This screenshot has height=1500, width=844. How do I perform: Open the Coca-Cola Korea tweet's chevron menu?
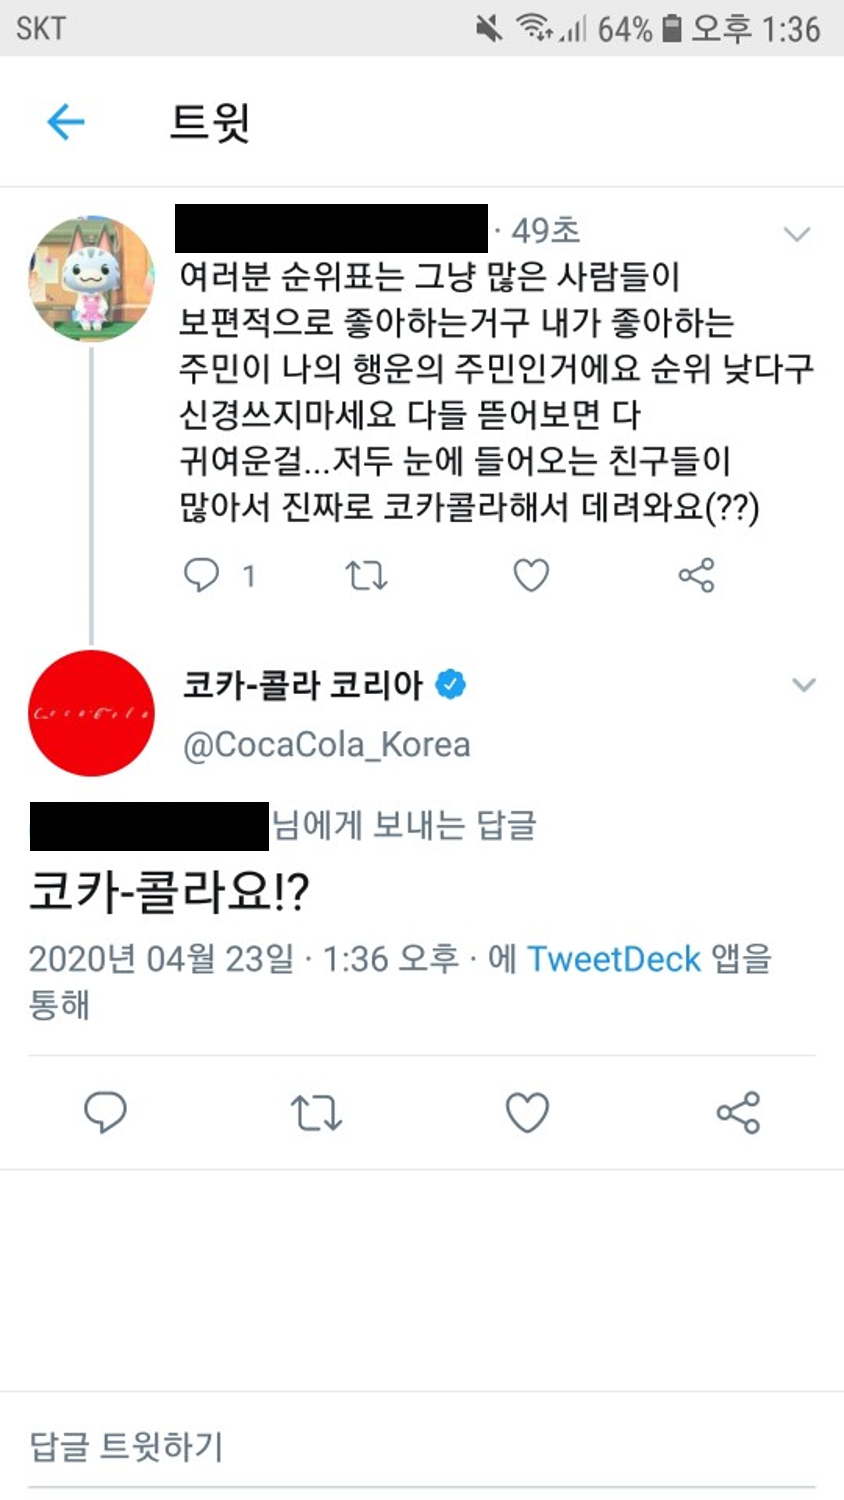coord(804,685)
